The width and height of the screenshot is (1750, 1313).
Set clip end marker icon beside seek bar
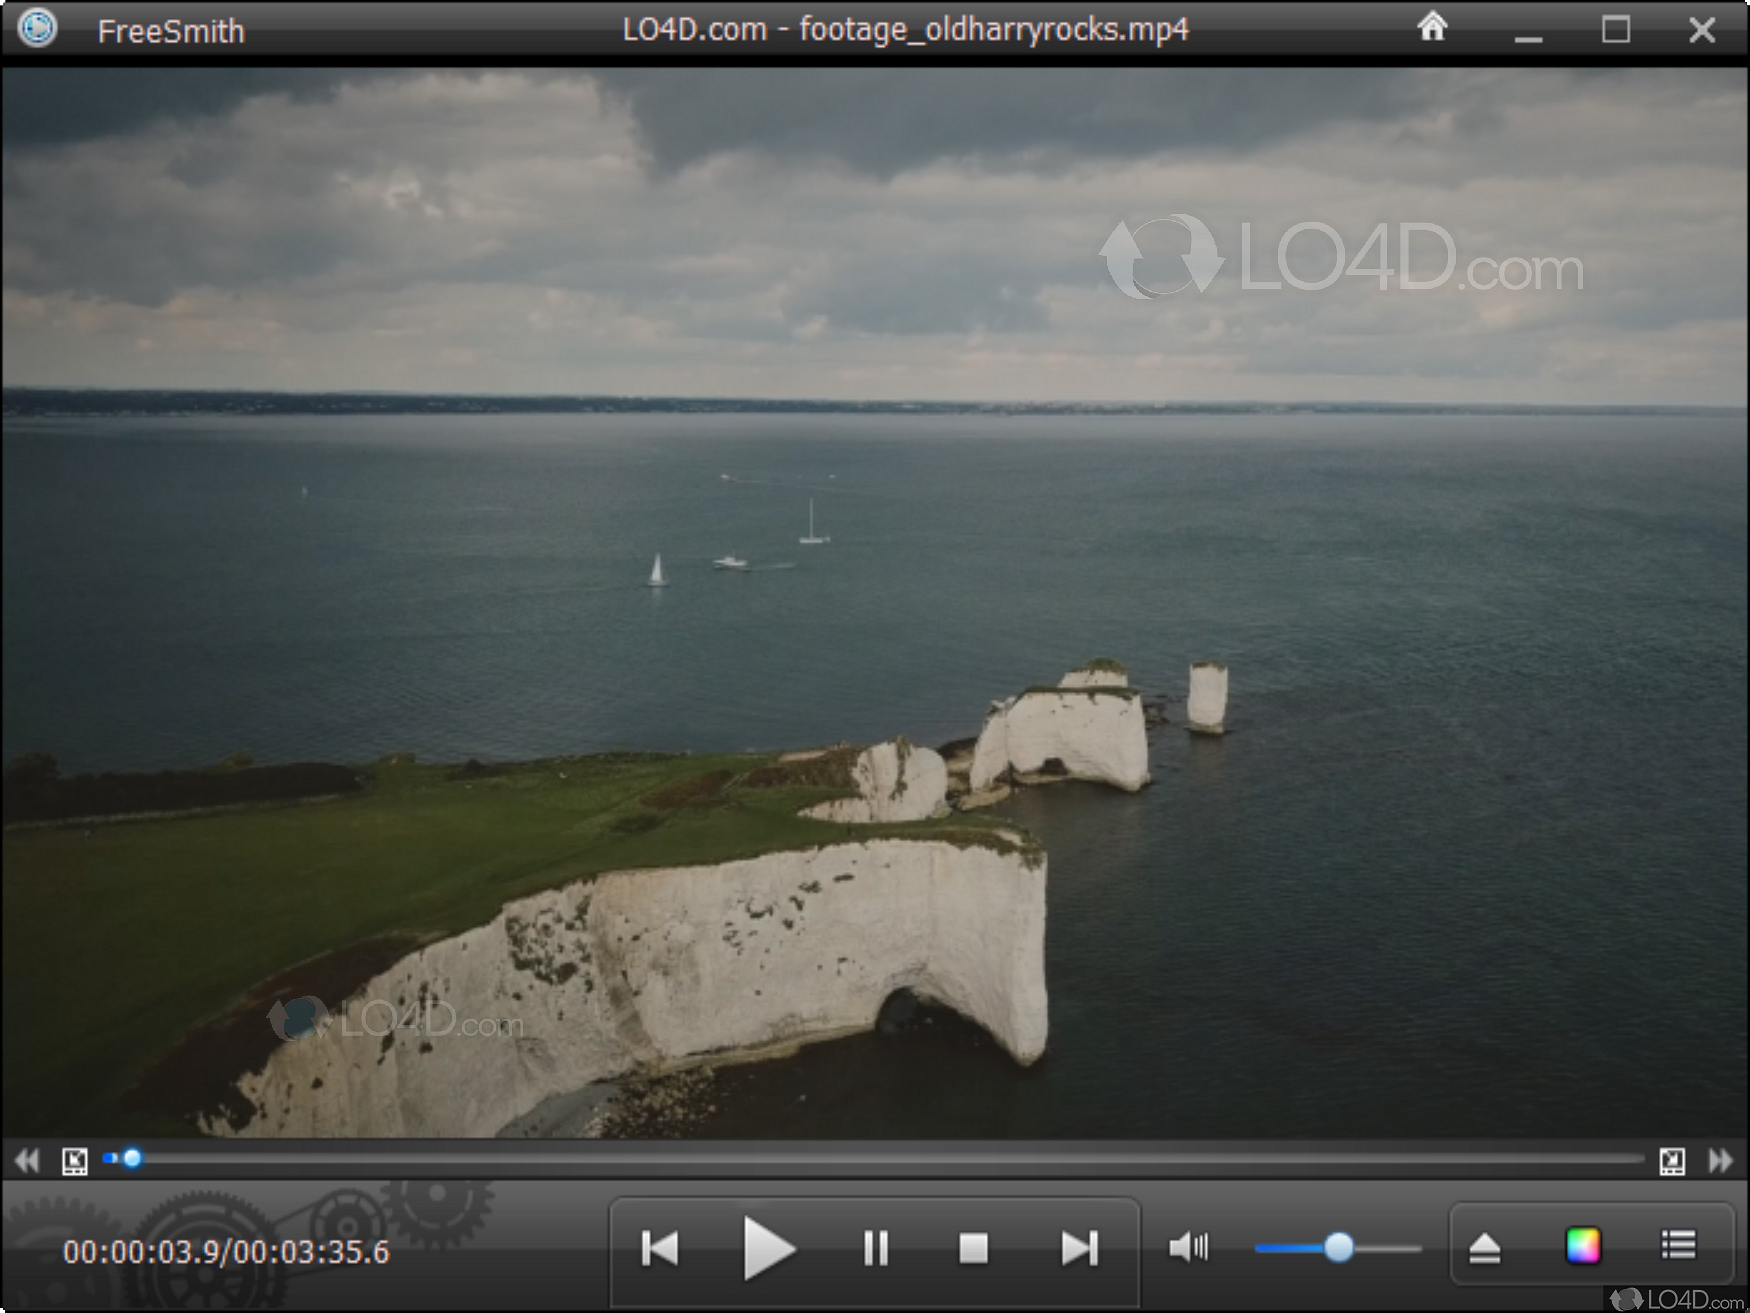pos(1672,1161)
